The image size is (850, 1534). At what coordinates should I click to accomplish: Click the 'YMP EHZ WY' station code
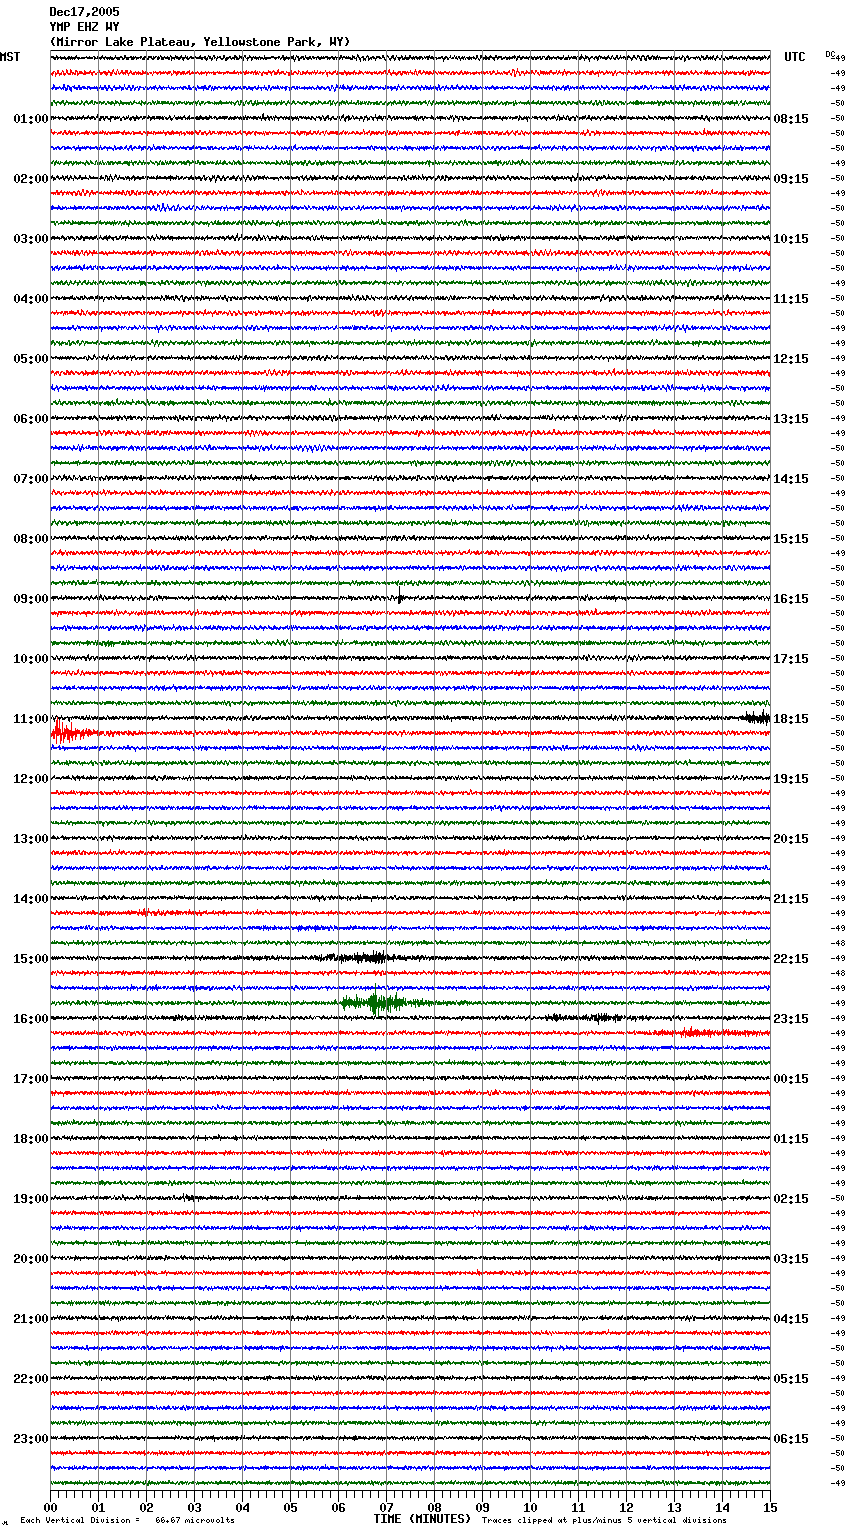coord(84,27)
